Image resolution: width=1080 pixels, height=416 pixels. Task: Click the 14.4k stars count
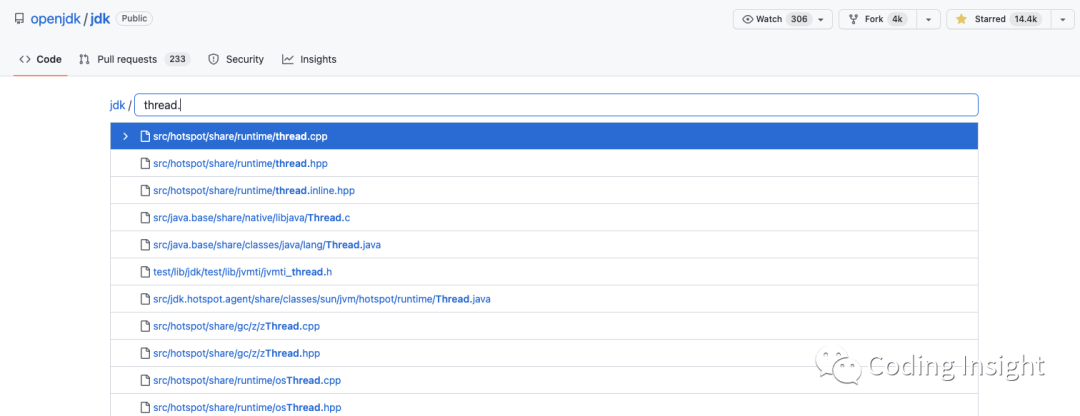[1026, 19]
